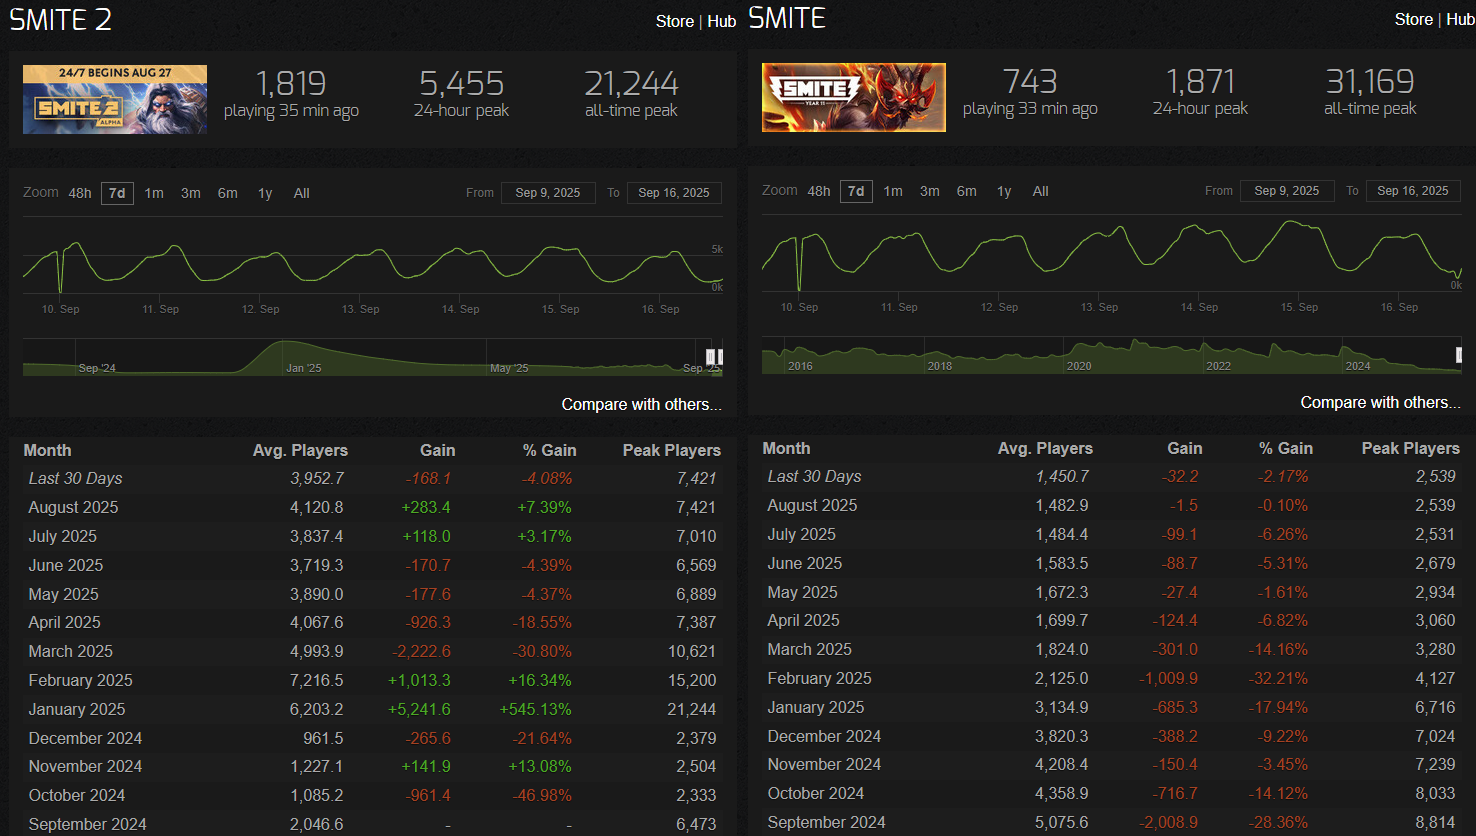Set SMITE chart zoom to 3m
Viewport: 1476px width, 836px height.
click(x=930, y=191)
